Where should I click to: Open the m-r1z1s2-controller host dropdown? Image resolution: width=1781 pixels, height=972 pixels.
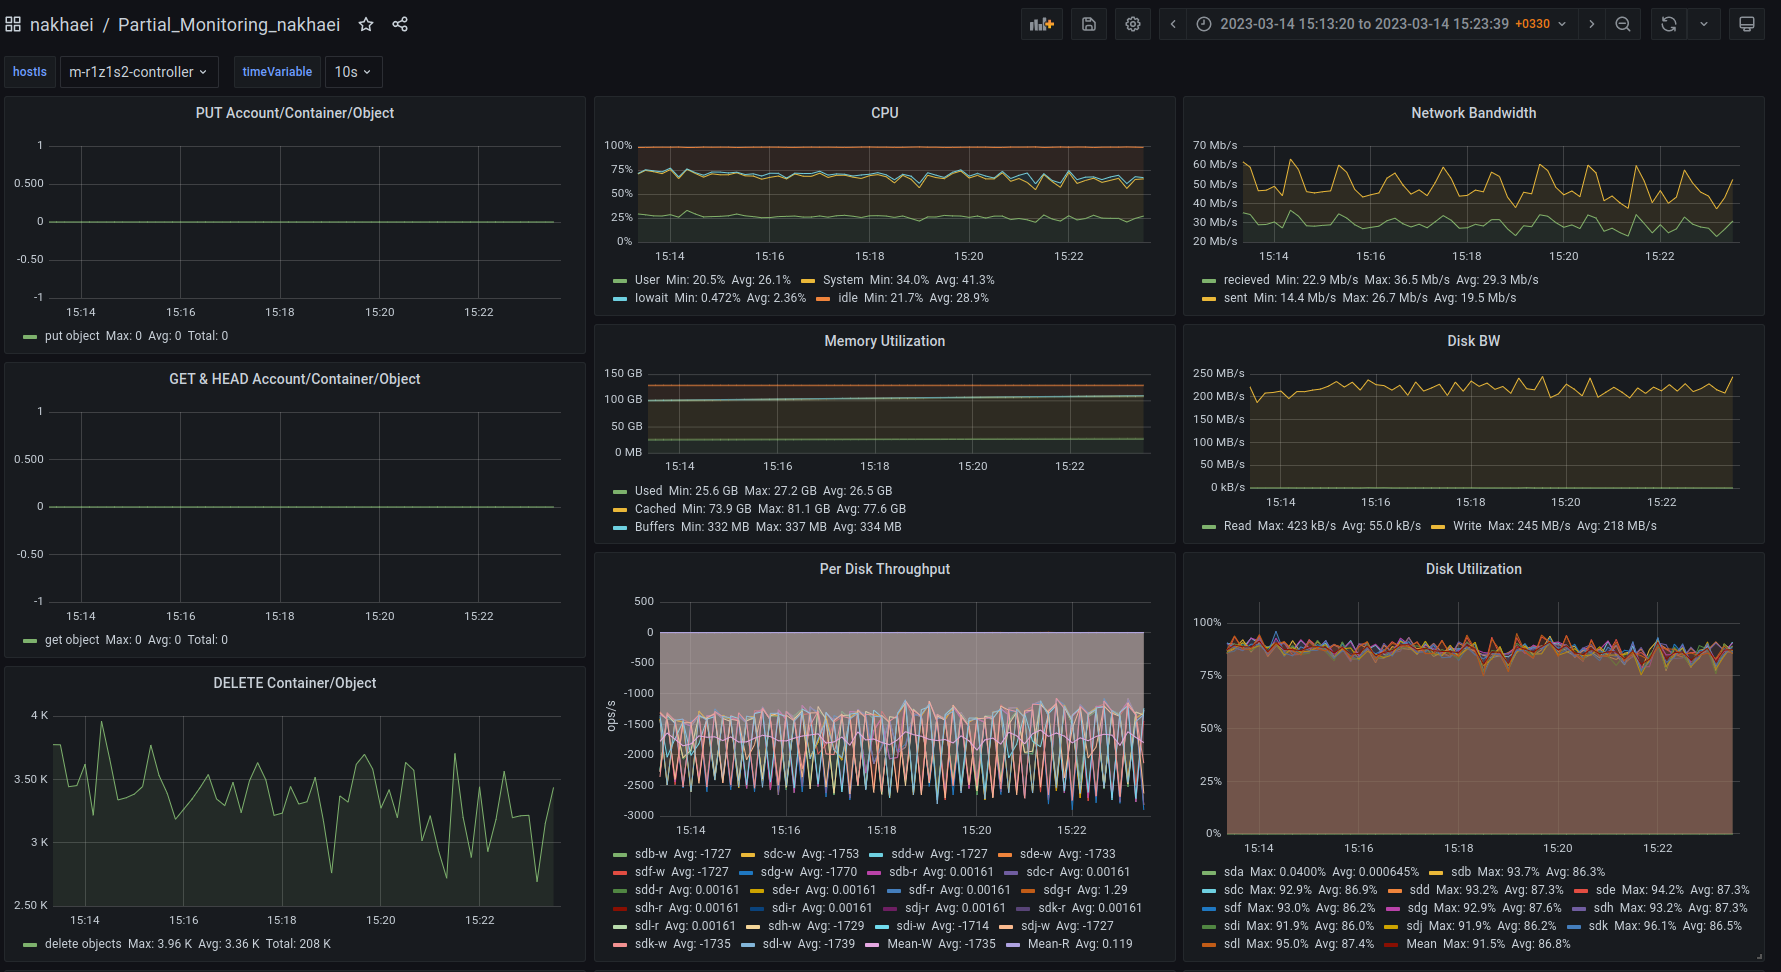click(x=138, y=72)
